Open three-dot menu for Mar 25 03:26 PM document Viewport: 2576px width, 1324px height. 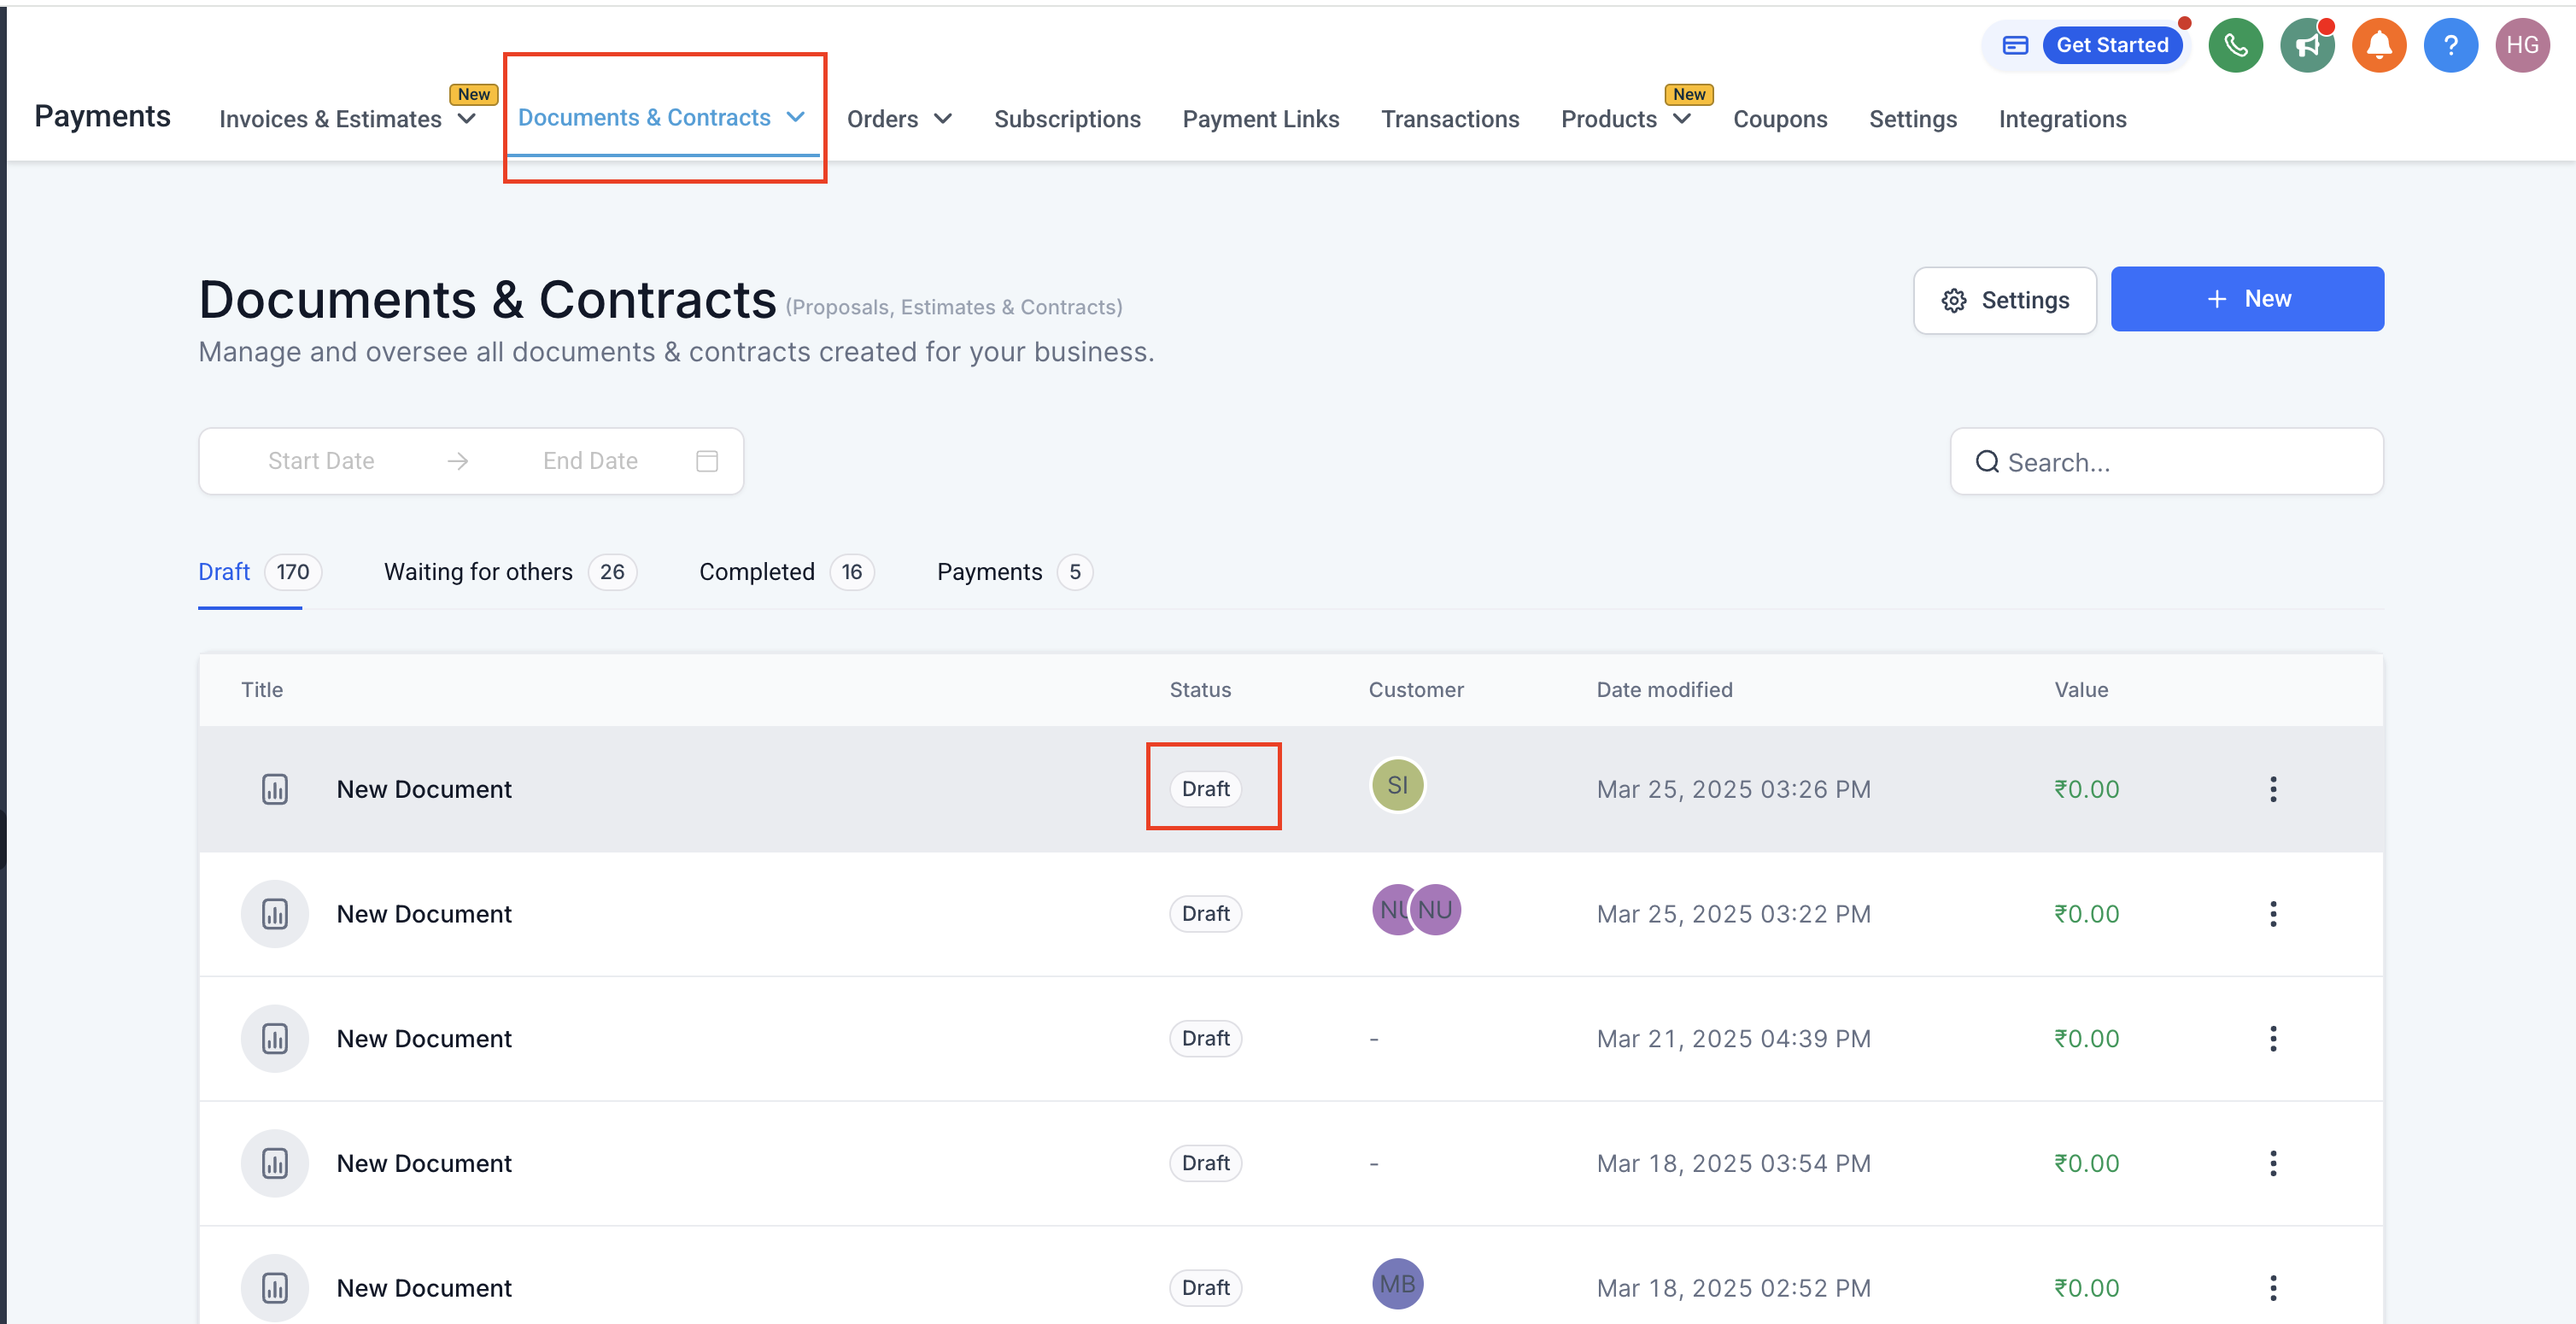coord(2272,789)
